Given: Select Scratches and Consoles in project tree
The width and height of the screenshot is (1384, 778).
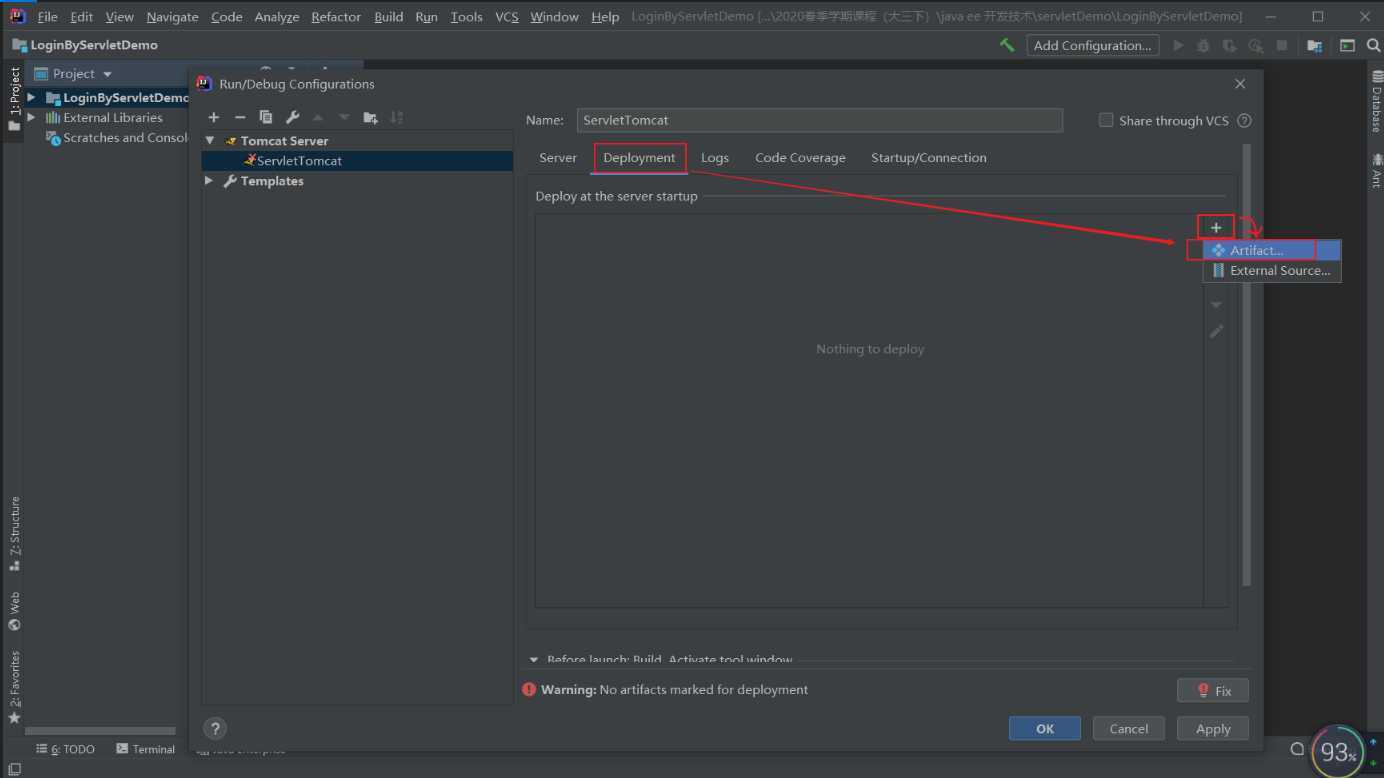Looking at the screenshot, I should (116, 138).
